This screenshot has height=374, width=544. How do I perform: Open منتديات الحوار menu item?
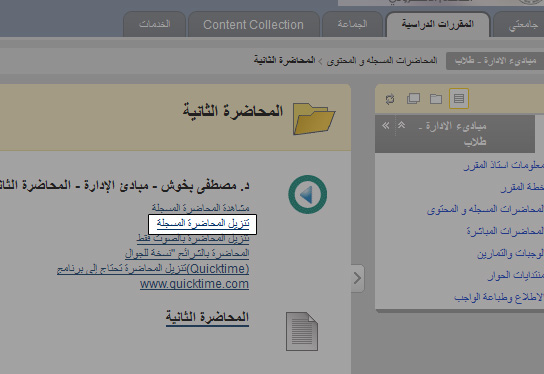click(x=516, y=275)
